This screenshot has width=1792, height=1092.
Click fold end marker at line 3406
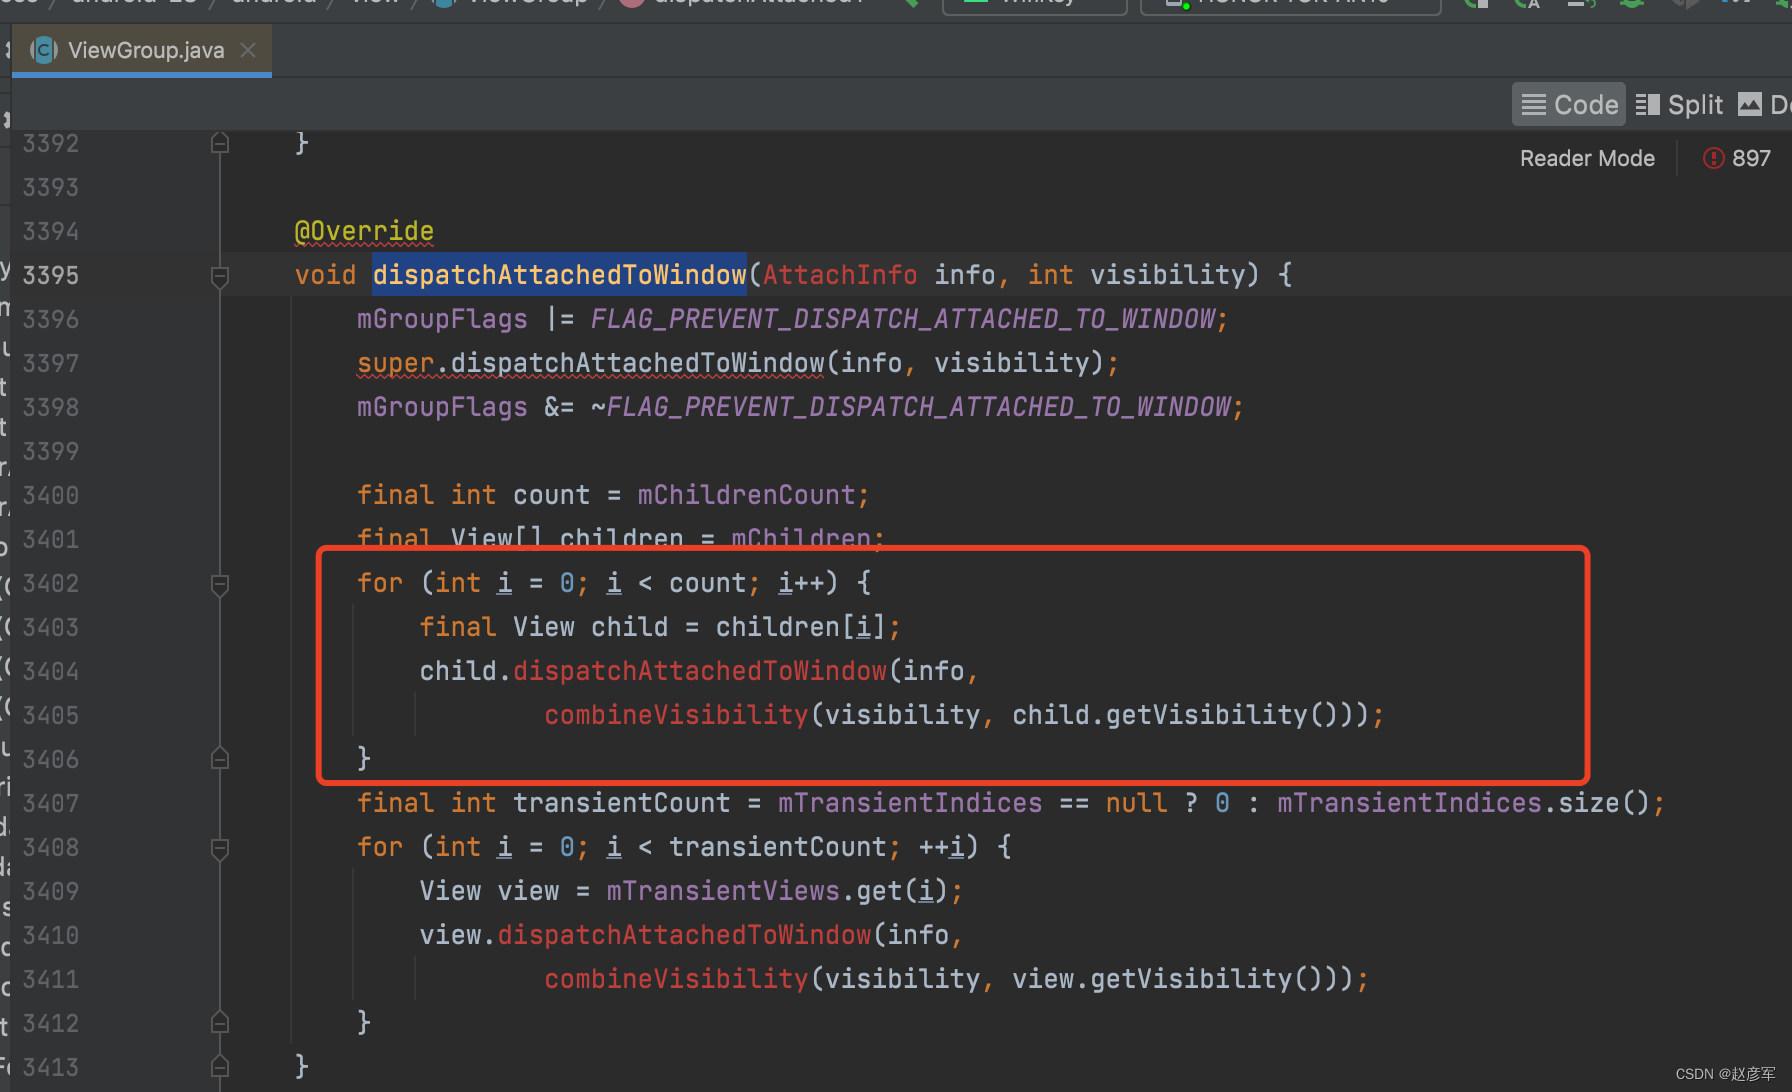click(x=220, y=759)
